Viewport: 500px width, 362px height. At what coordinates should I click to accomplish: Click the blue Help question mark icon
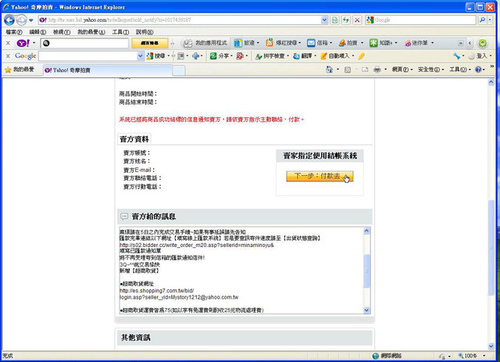(x=479, y=69)
